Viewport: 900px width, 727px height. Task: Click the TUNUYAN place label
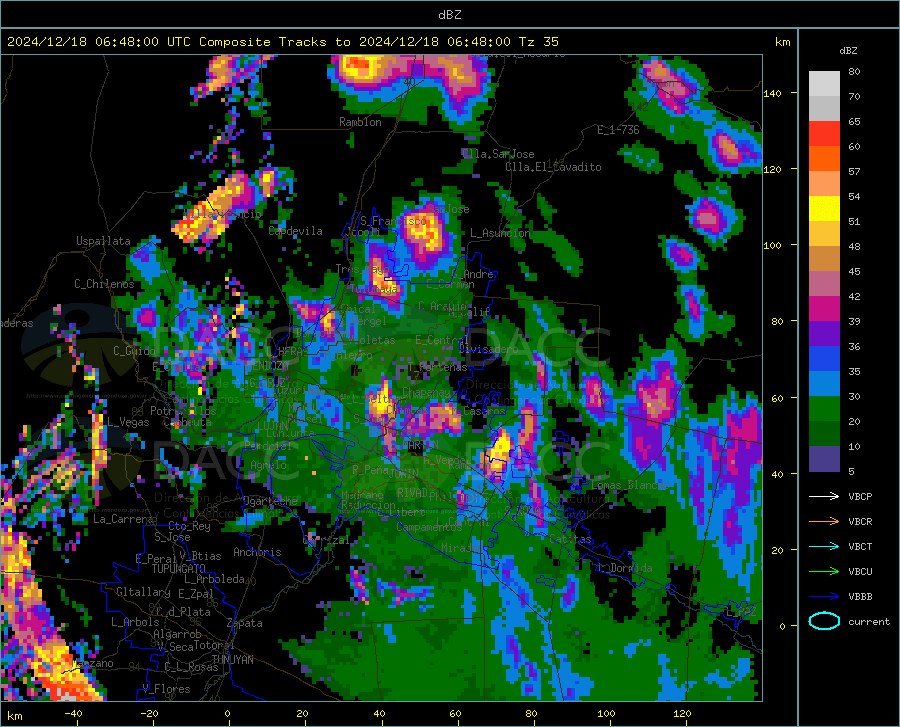click(232, 660)
